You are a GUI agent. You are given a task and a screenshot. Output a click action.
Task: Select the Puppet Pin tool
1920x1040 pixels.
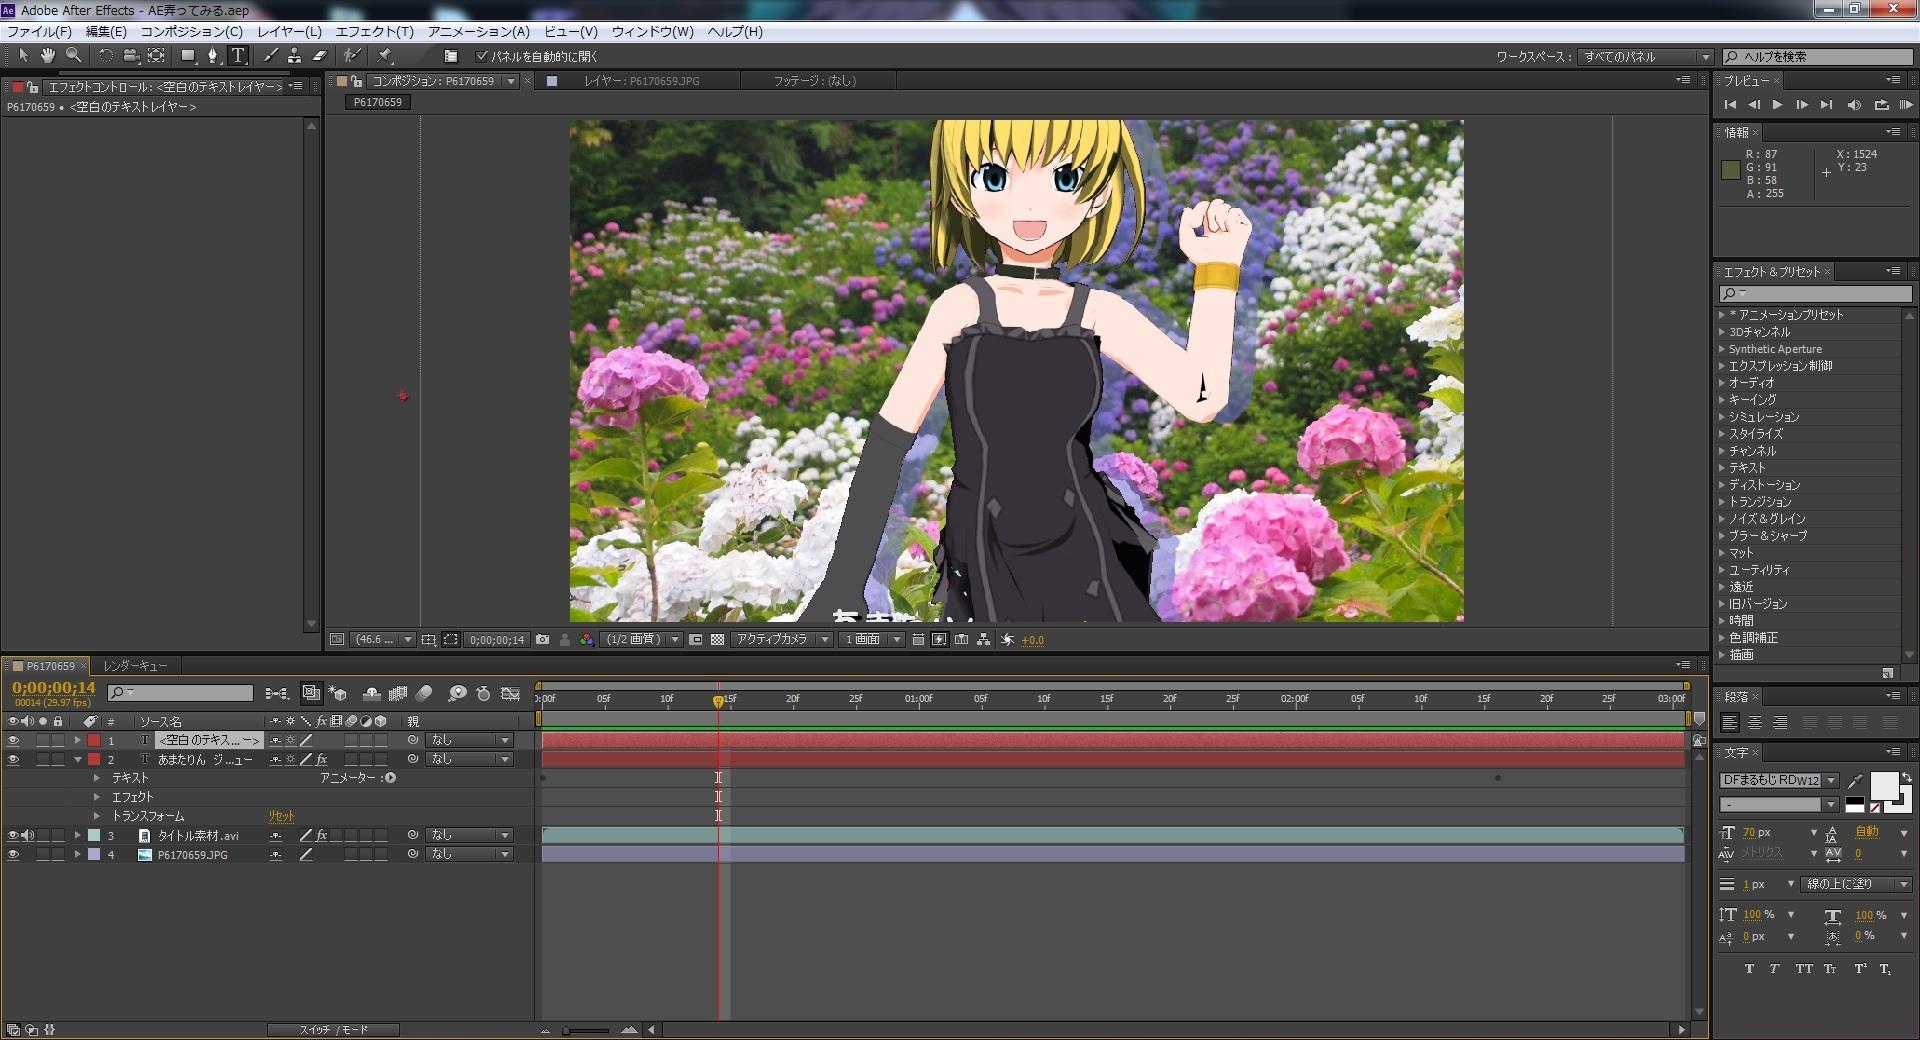pos(385,56)
